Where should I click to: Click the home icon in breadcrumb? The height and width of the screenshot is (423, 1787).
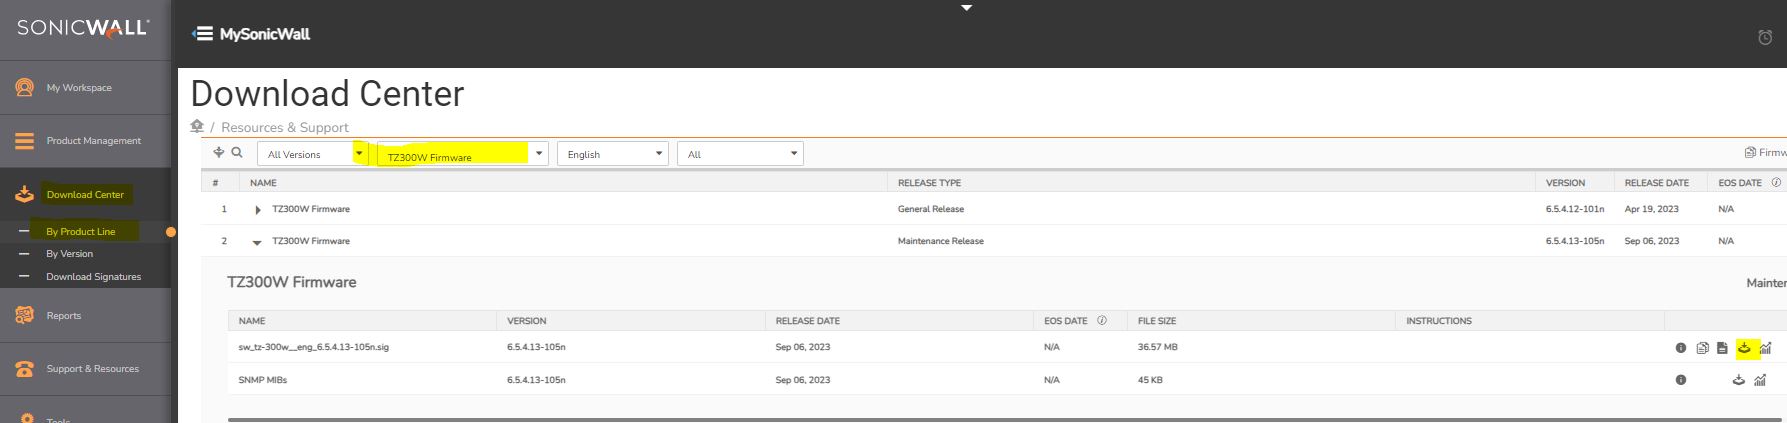(197, 126)
